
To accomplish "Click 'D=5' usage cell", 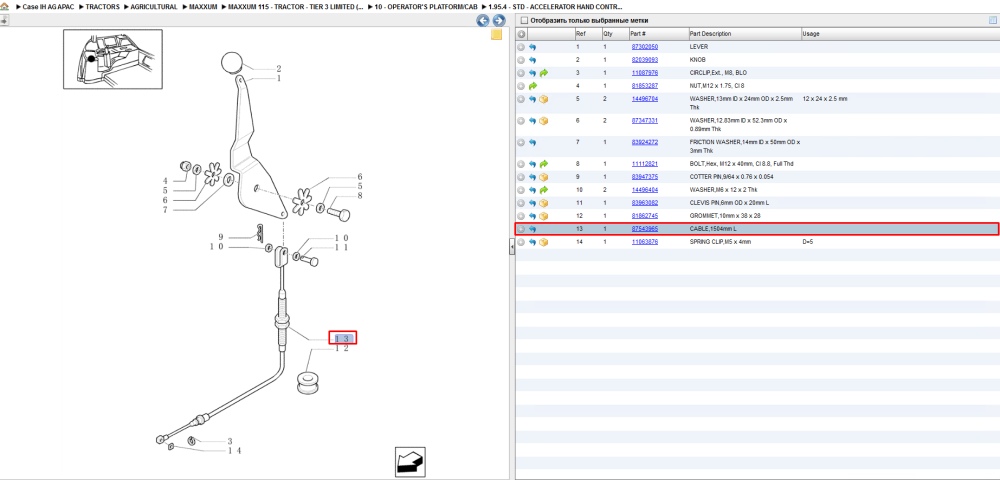I will point(808,242).
